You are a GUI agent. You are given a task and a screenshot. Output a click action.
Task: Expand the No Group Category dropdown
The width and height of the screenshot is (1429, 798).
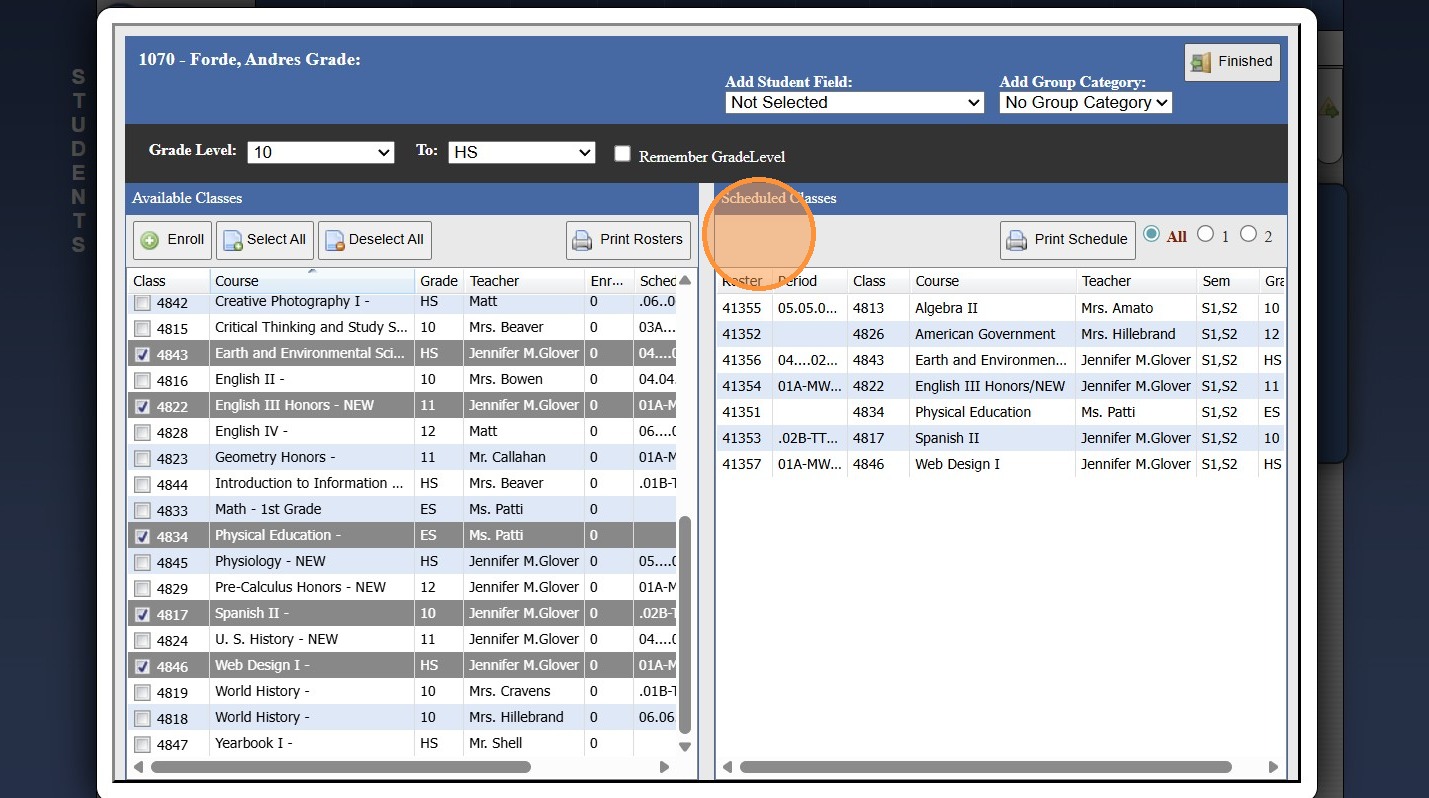point(1085,102)
